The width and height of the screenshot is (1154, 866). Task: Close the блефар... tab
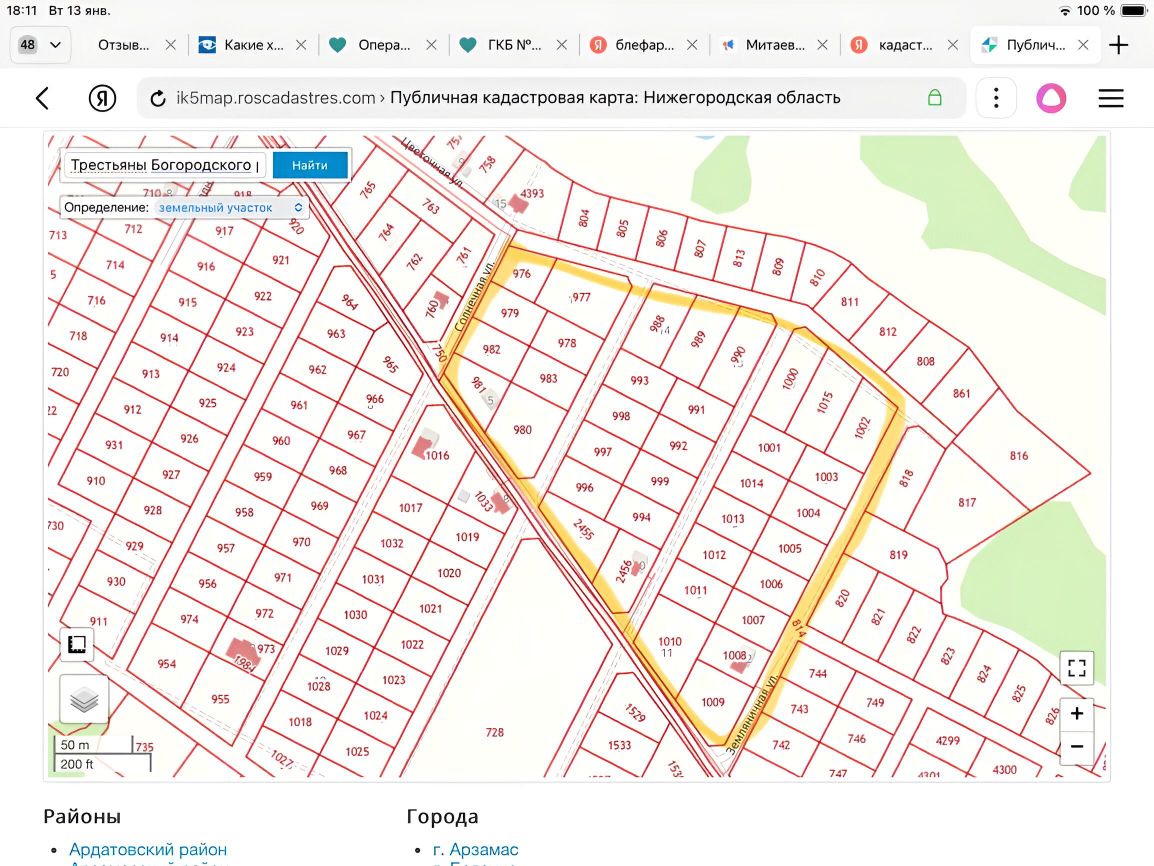[692, 45]
